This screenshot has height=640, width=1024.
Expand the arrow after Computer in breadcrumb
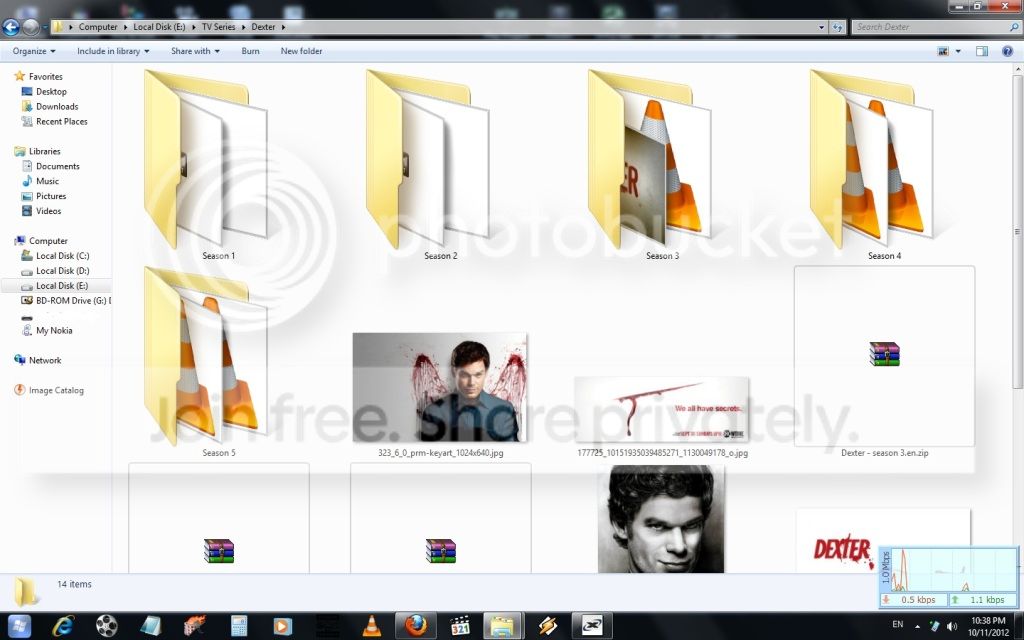coord(124,27)
